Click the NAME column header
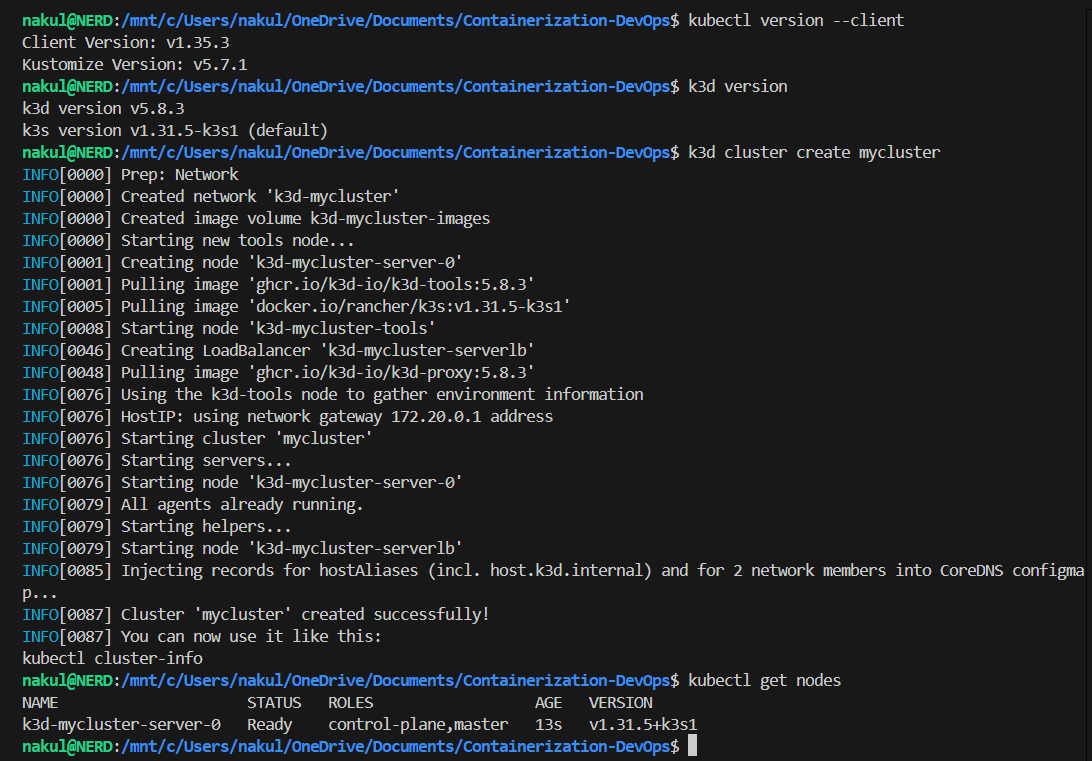 tap(40, 703)
